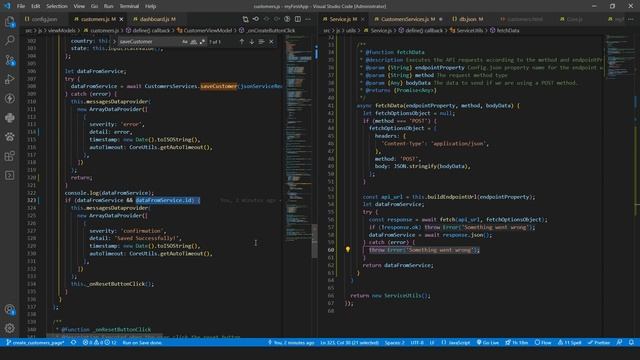Viewport: 640px width, 360px height.
Task: Click the open changes icon in left editor toolbar
Action: coord(256,19)
